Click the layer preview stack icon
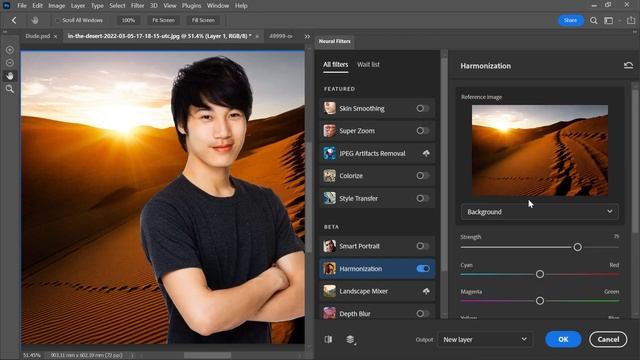 pos(350,339)
